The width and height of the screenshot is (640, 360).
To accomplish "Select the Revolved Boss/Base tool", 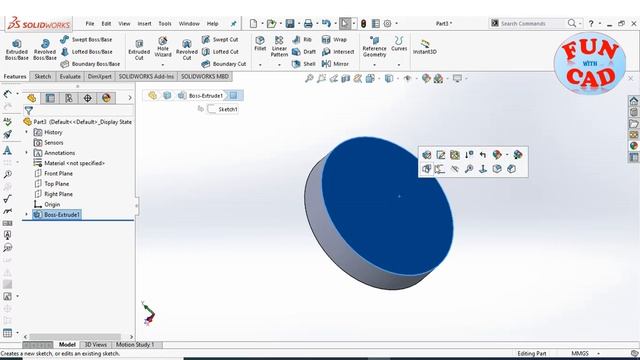I will (x=44, y=50).
